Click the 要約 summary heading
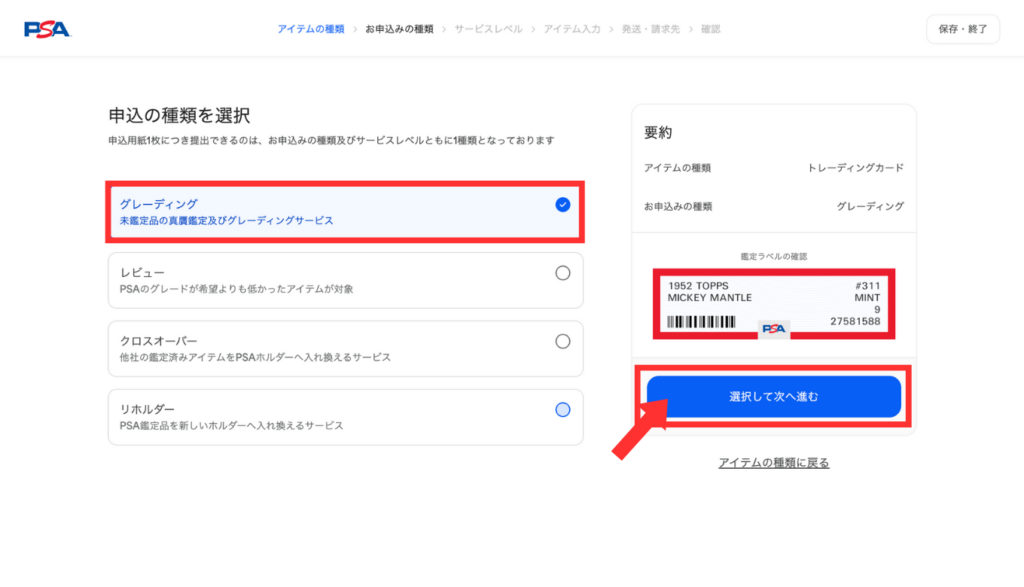 [658, 133]
